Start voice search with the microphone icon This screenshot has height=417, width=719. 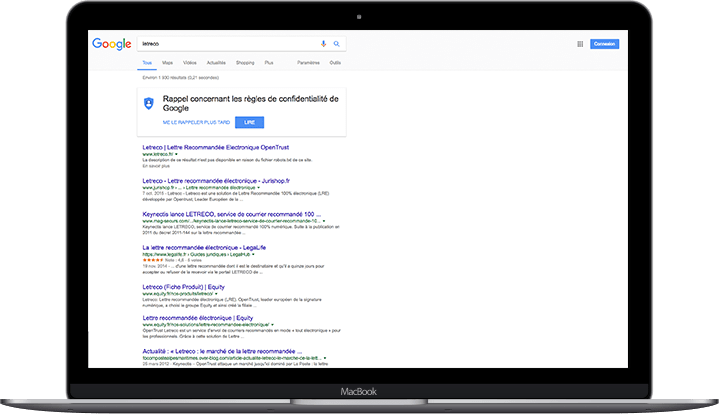(323, 44)
